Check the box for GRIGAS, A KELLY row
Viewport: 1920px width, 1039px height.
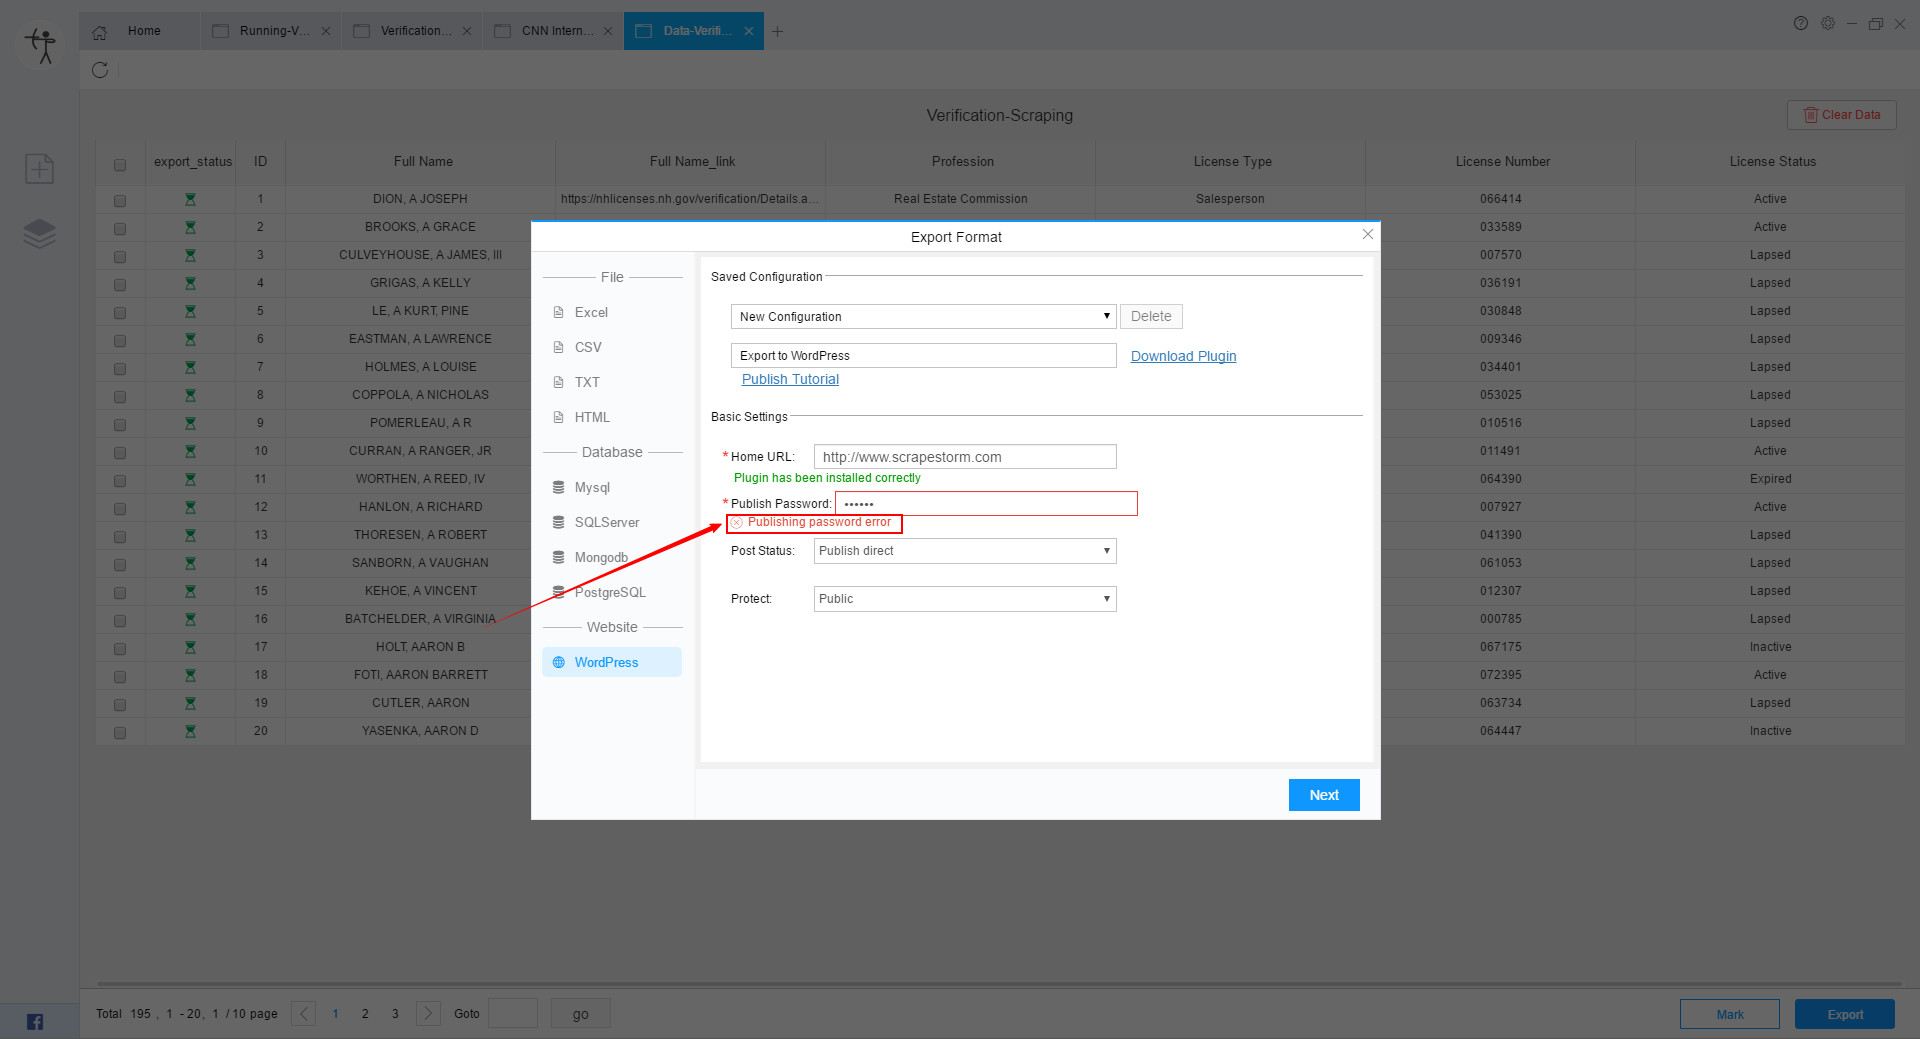[x=120, y=285]
